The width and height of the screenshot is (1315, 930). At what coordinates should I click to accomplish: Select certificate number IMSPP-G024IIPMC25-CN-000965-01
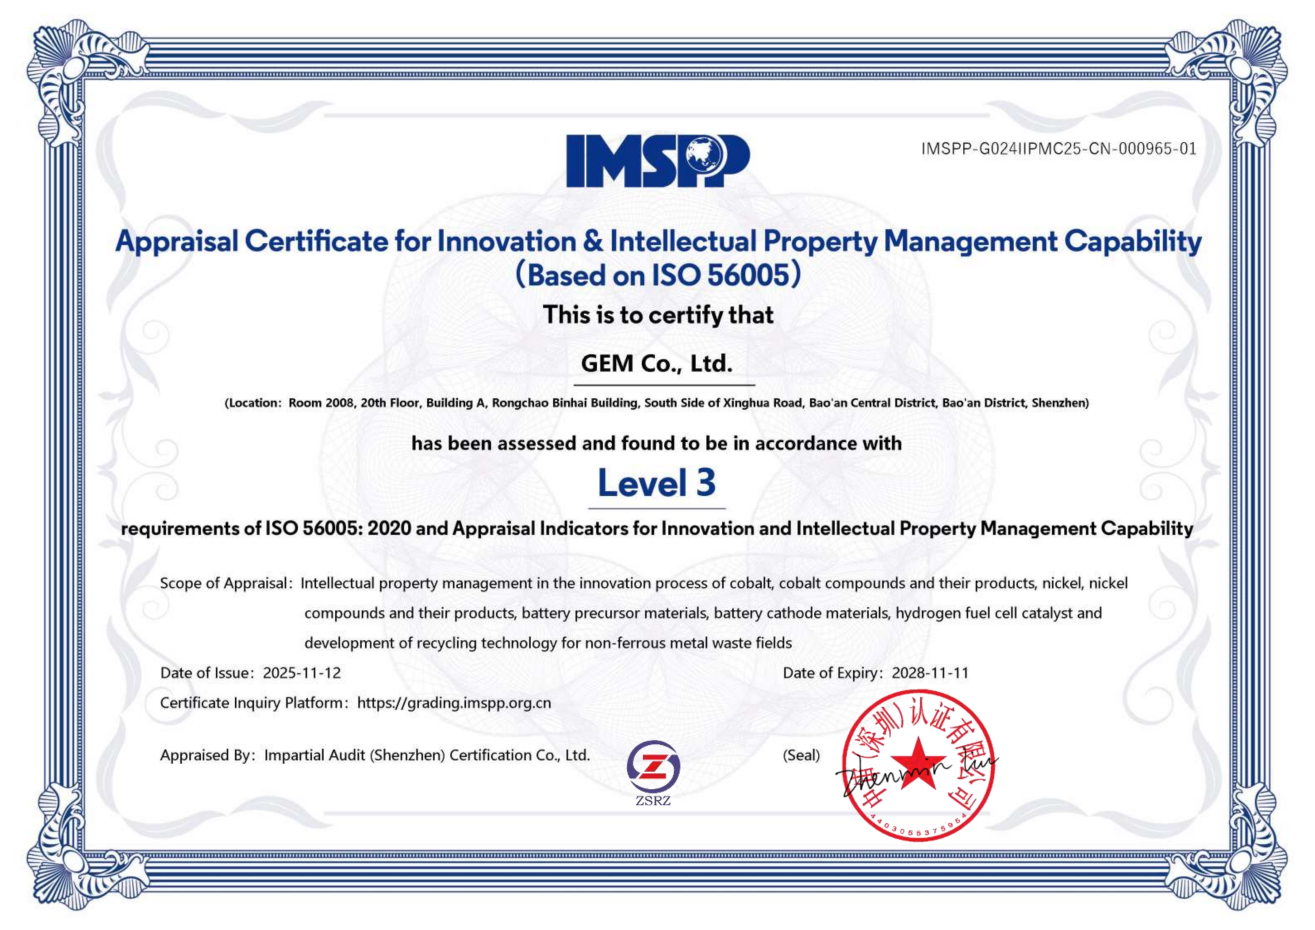pyautogui.click(x=1058, y=149)
